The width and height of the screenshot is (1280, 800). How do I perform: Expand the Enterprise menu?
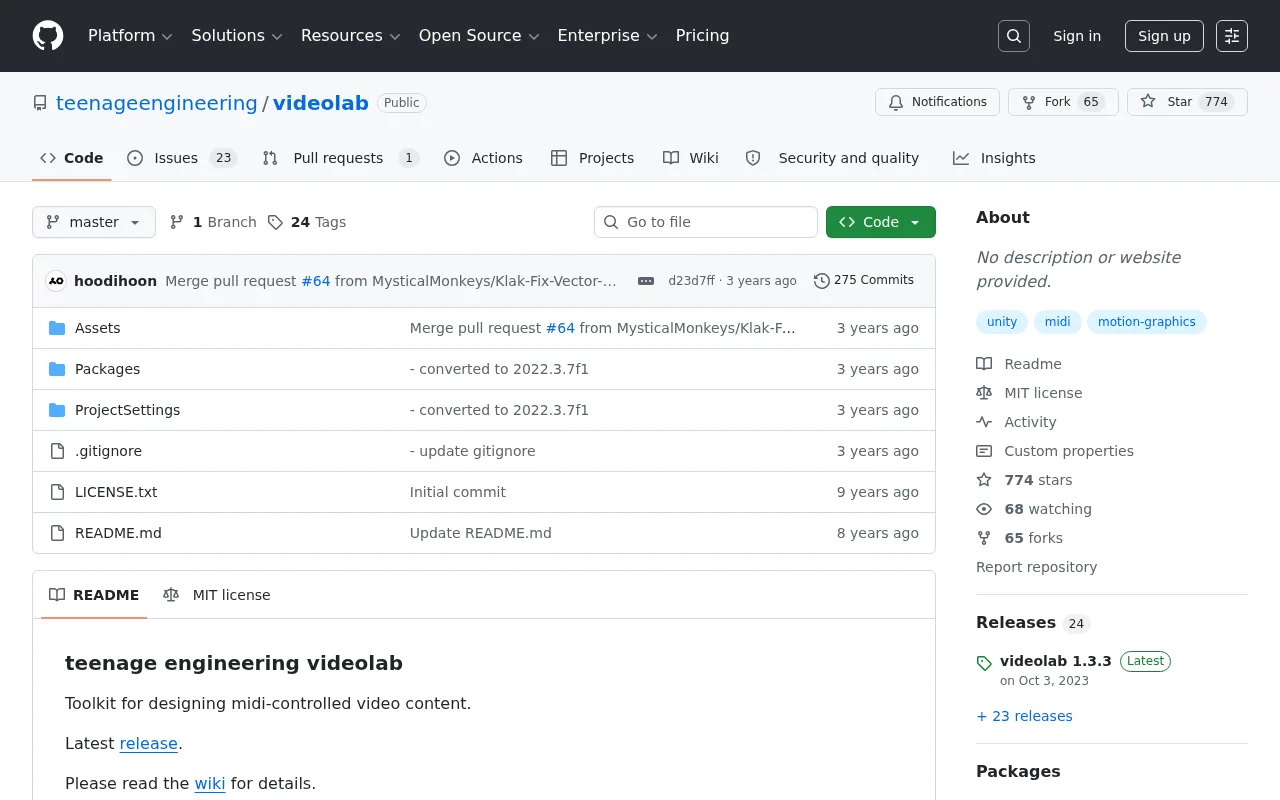pos(607,36)
